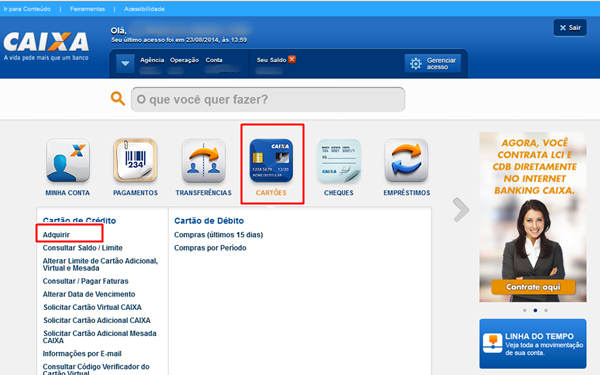Viewport: 600px width, 375px height.
Task: Open the Linha do Tempo panel
Action: click(x=533, y=344)
